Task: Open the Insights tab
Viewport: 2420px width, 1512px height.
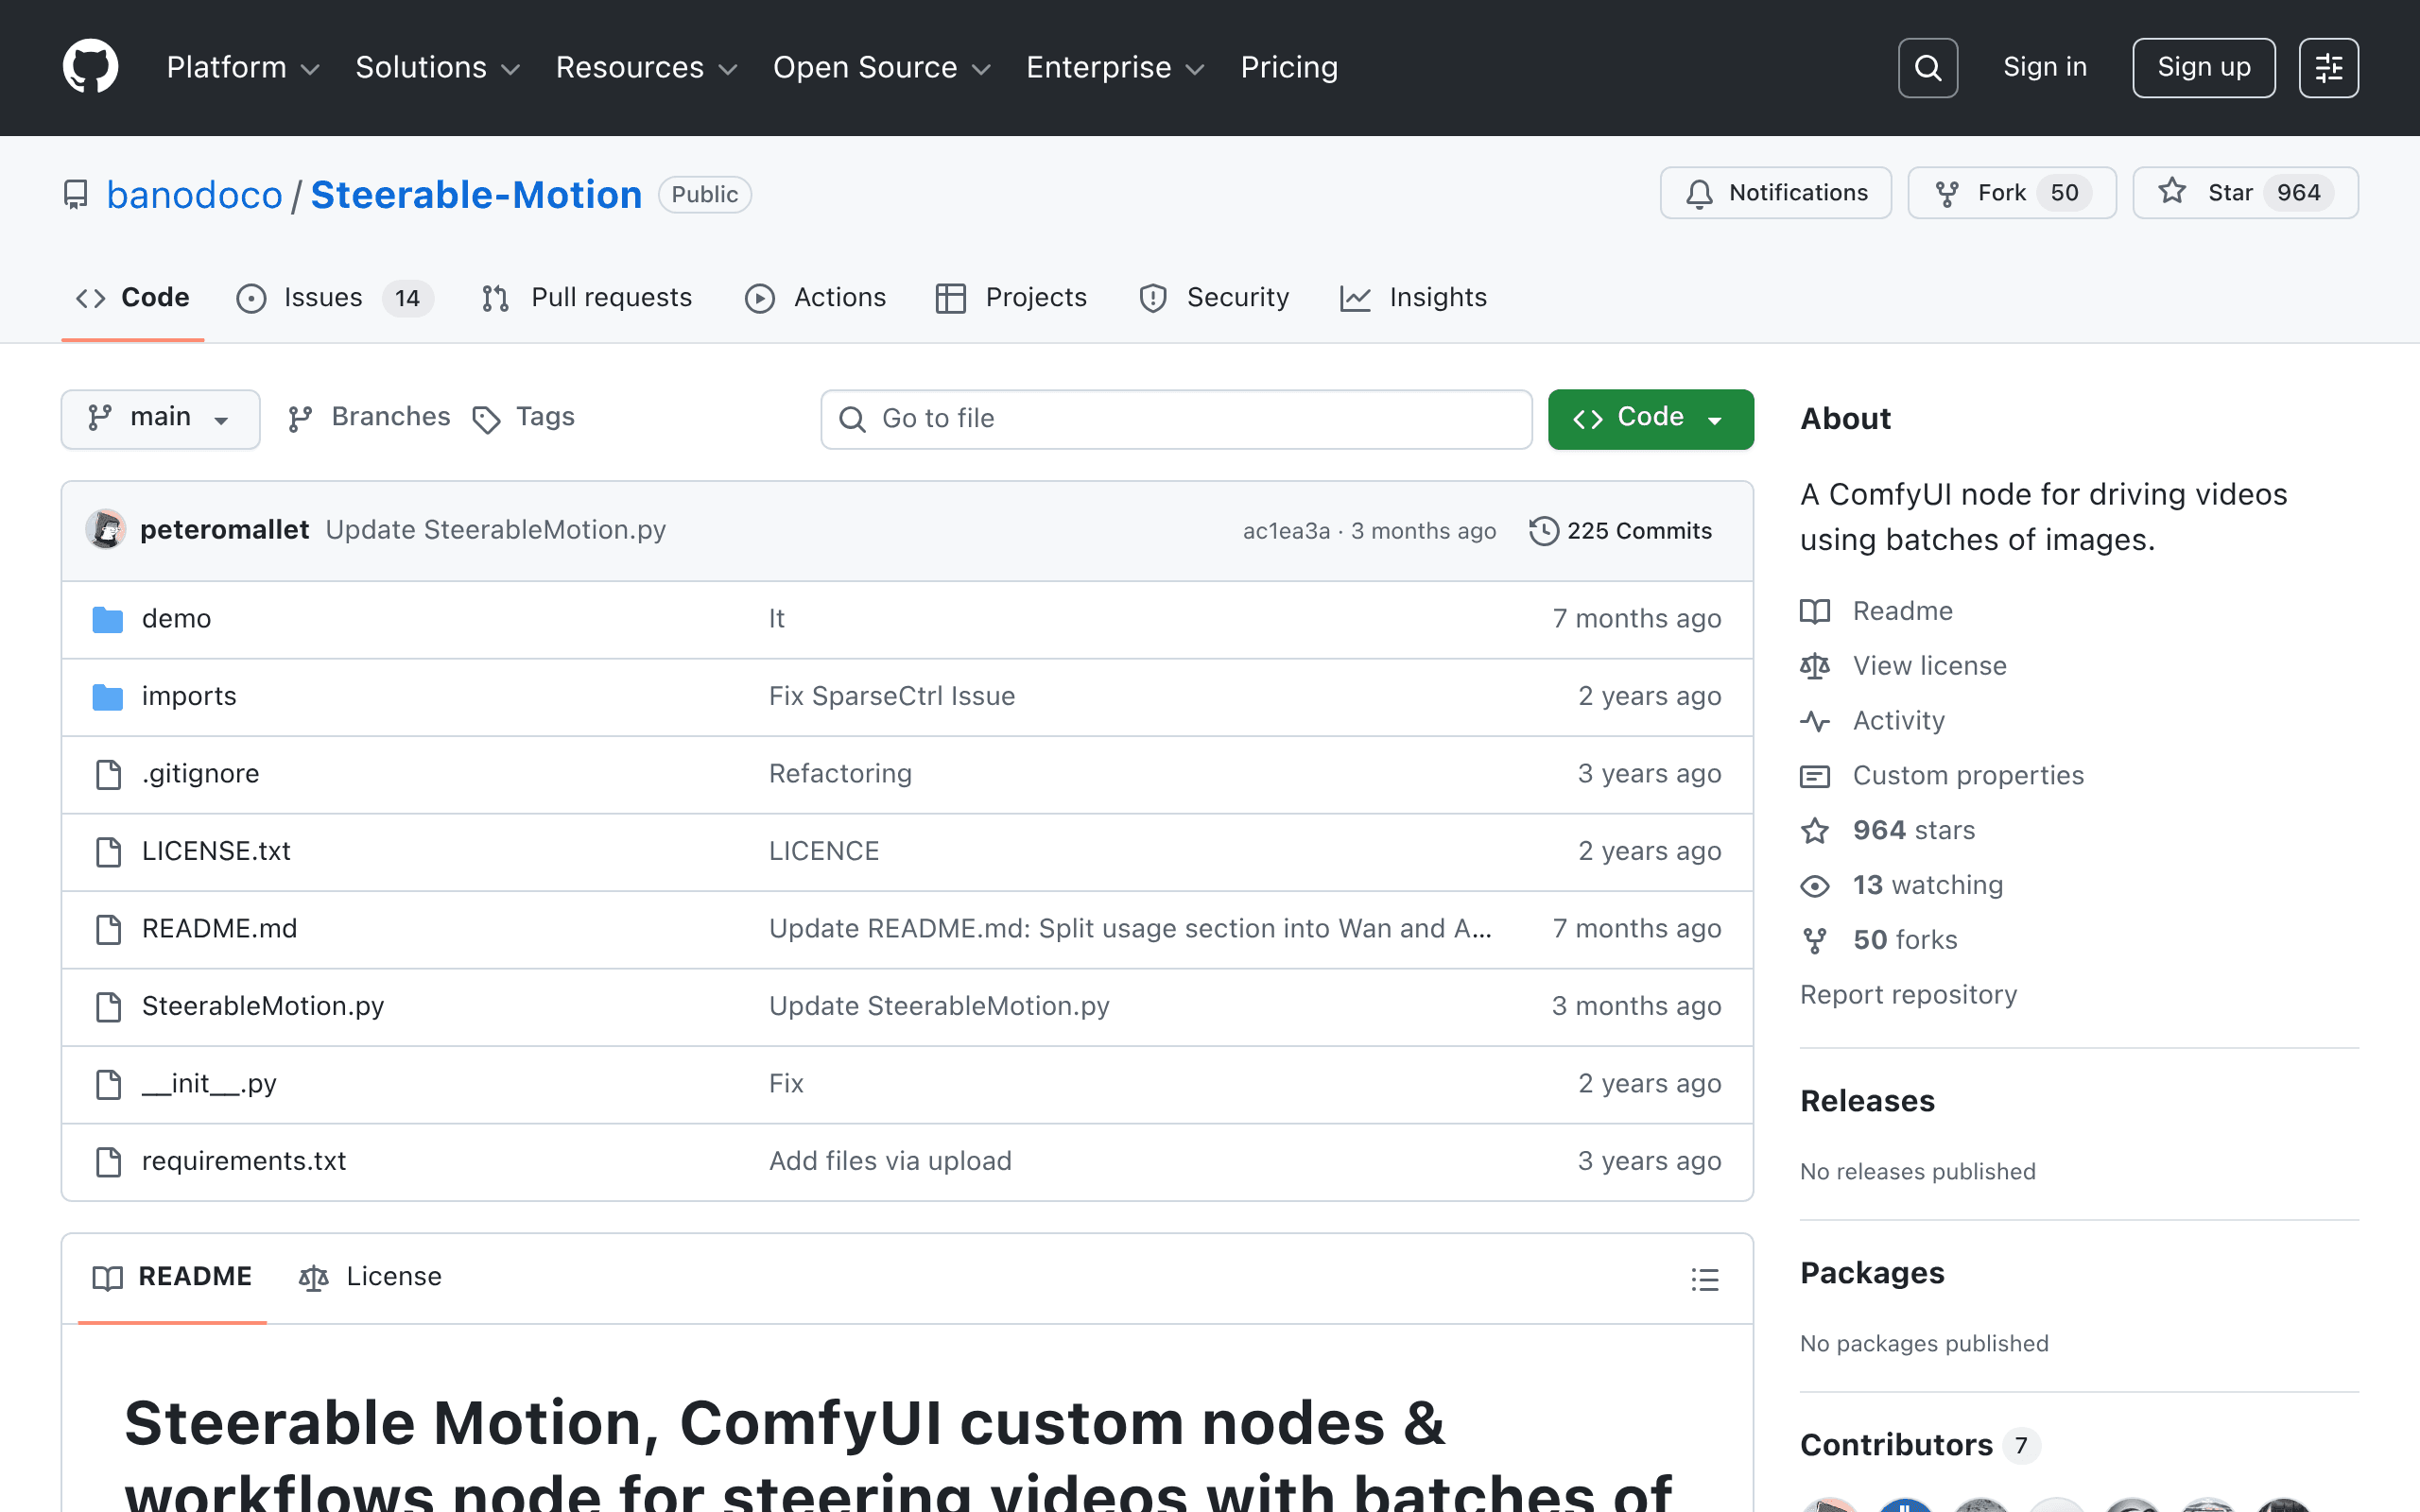Action: (1413, 298)
